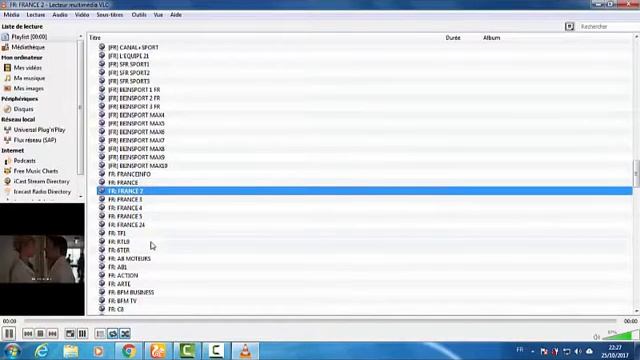Toggle the playlist view button

point(100,334)
